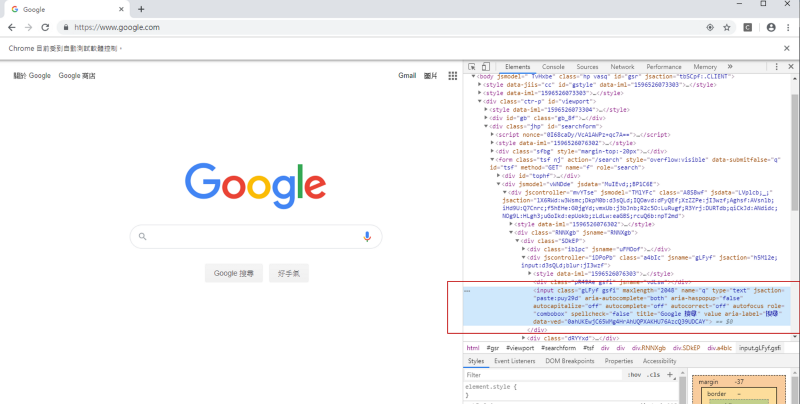The image size is (800, 404).
Task: Open the Chrome three-dot menu
Action: coord(788,28)
